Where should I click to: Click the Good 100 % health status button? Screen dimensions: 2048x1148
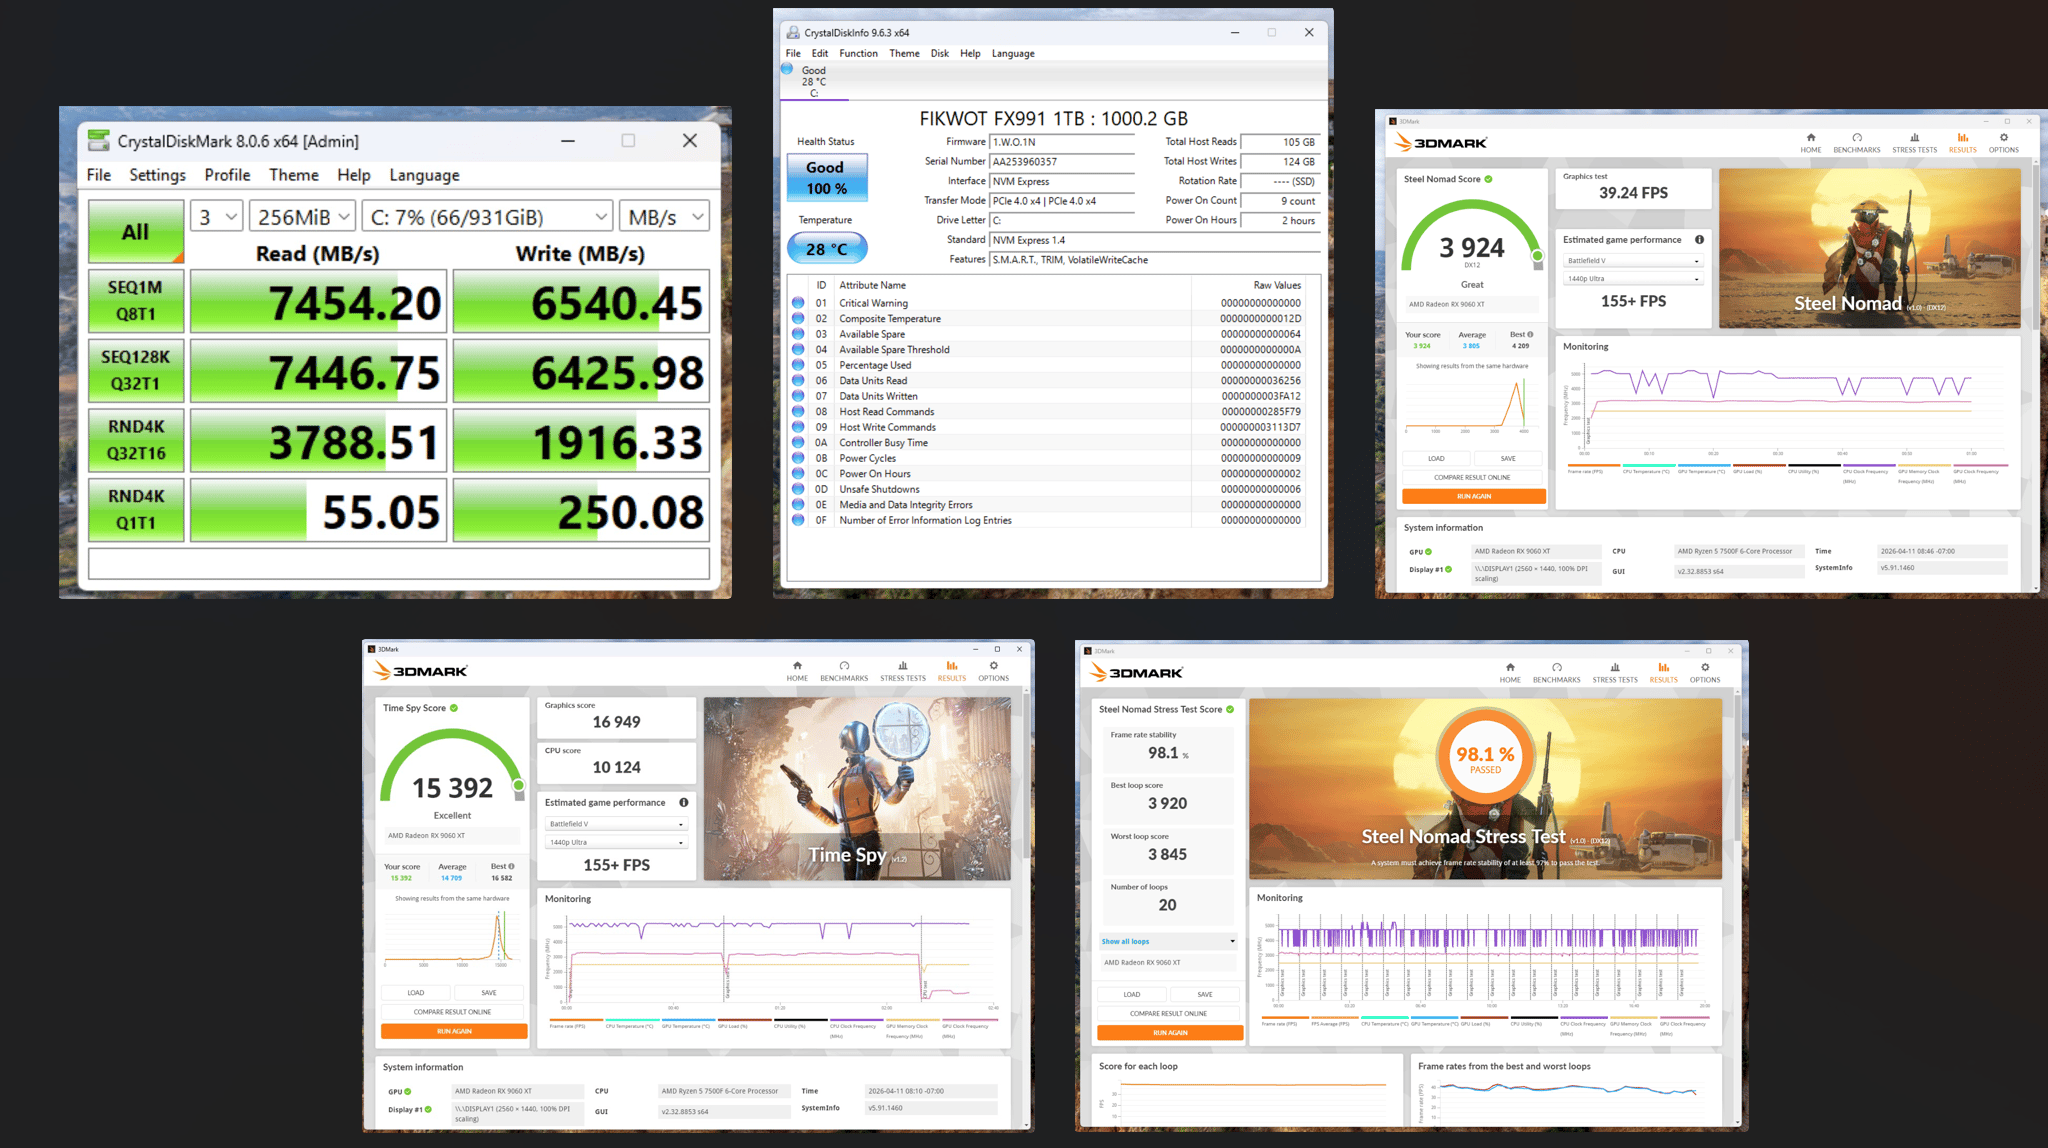[x=826, y=178]
